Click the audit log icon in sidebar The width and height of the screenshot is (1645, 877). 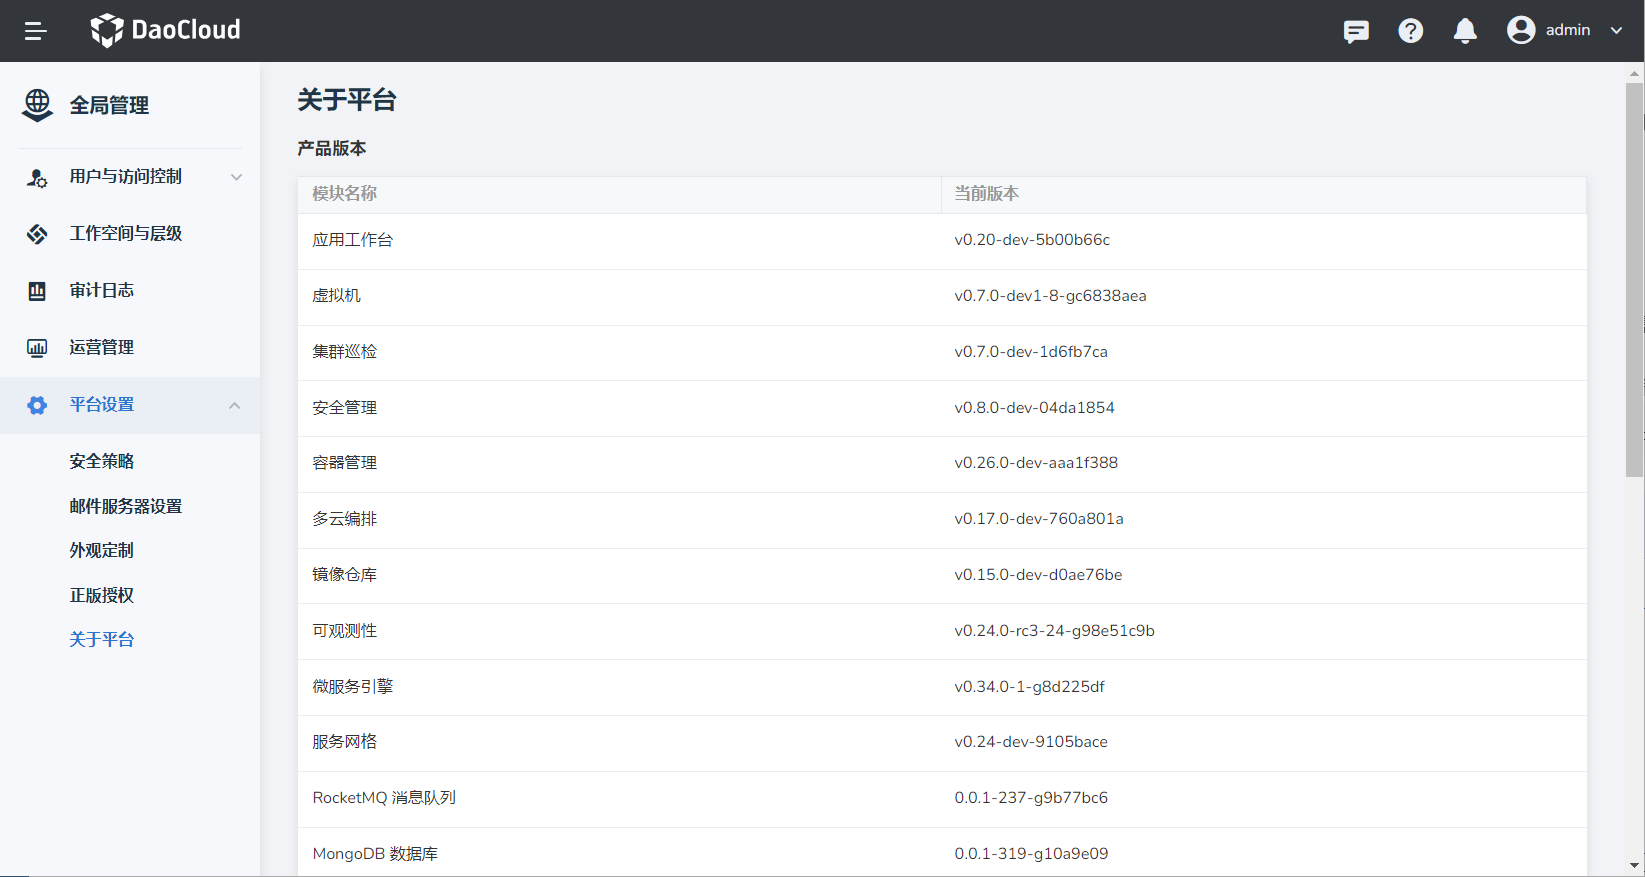click(37, 291)
